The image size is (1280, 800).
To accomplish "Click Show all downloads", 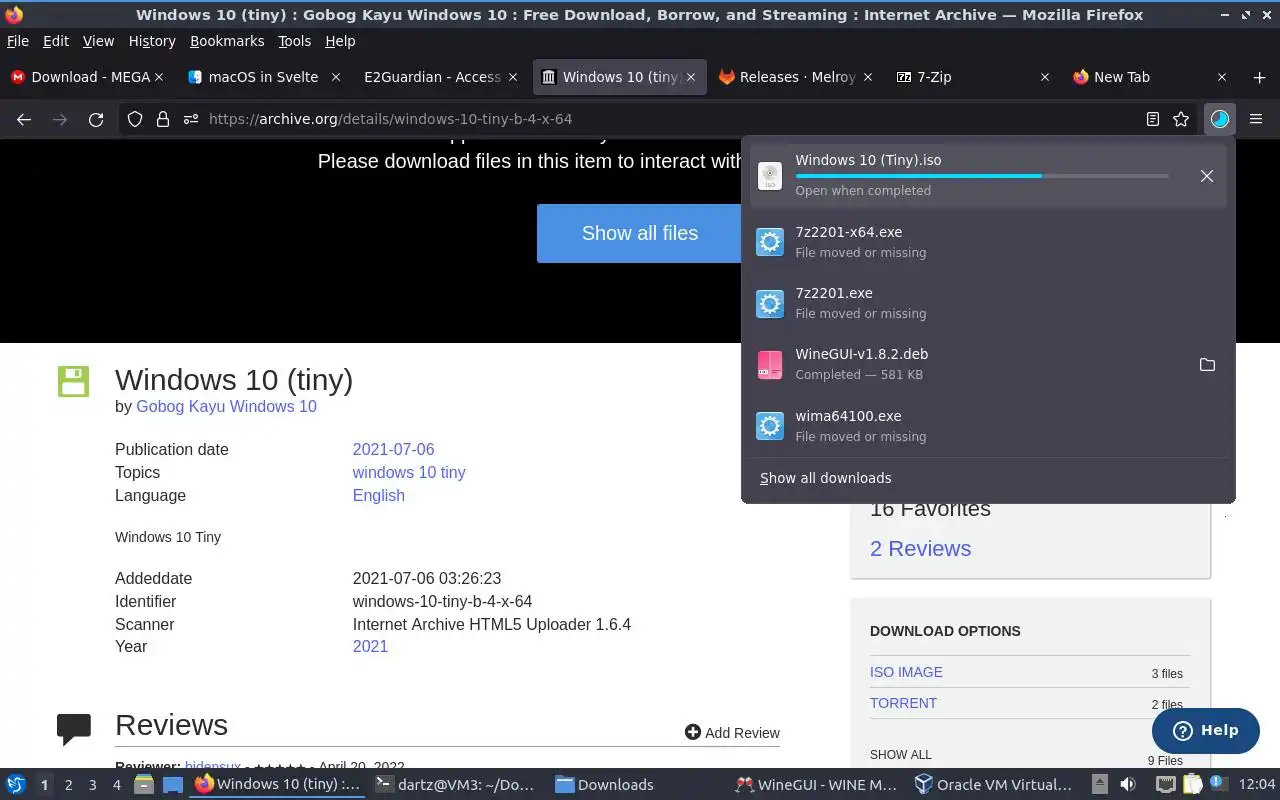I will pos(826,478).
